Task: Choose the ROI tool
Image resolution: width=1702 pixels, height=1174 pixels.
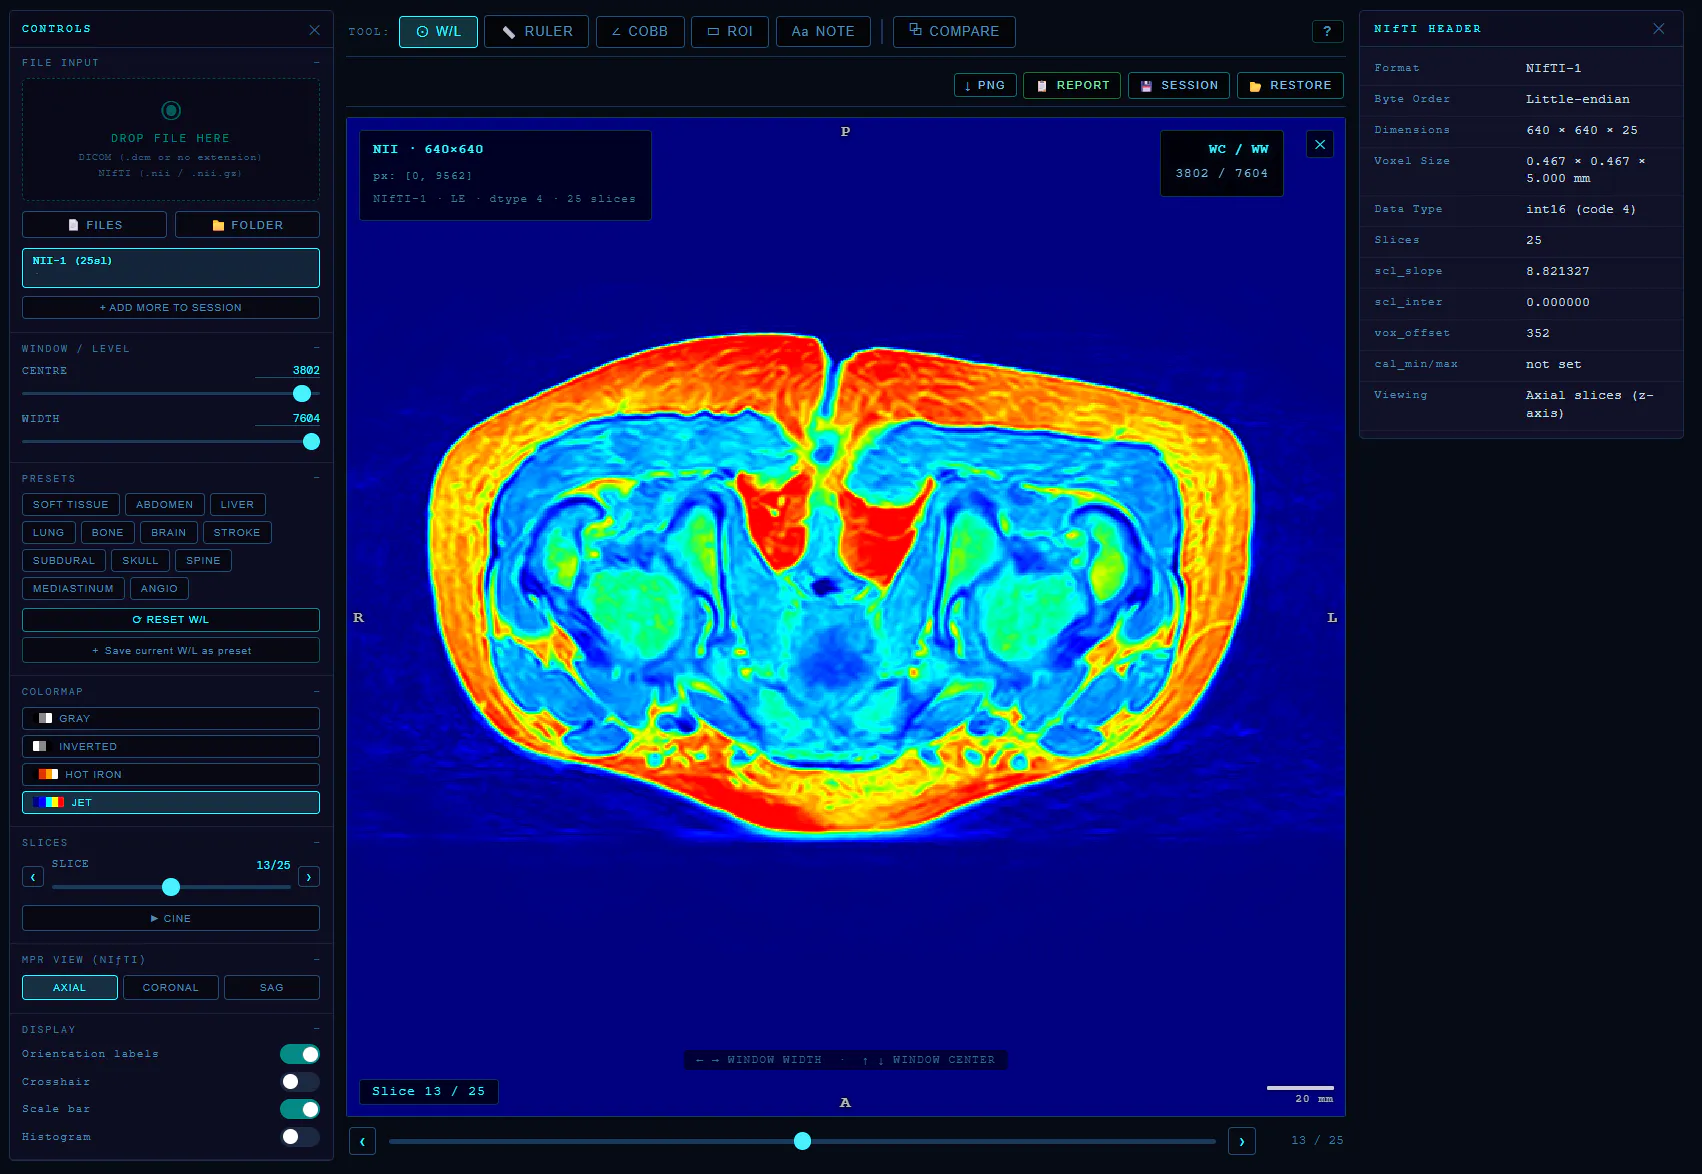Action: [x=730, y=32]
